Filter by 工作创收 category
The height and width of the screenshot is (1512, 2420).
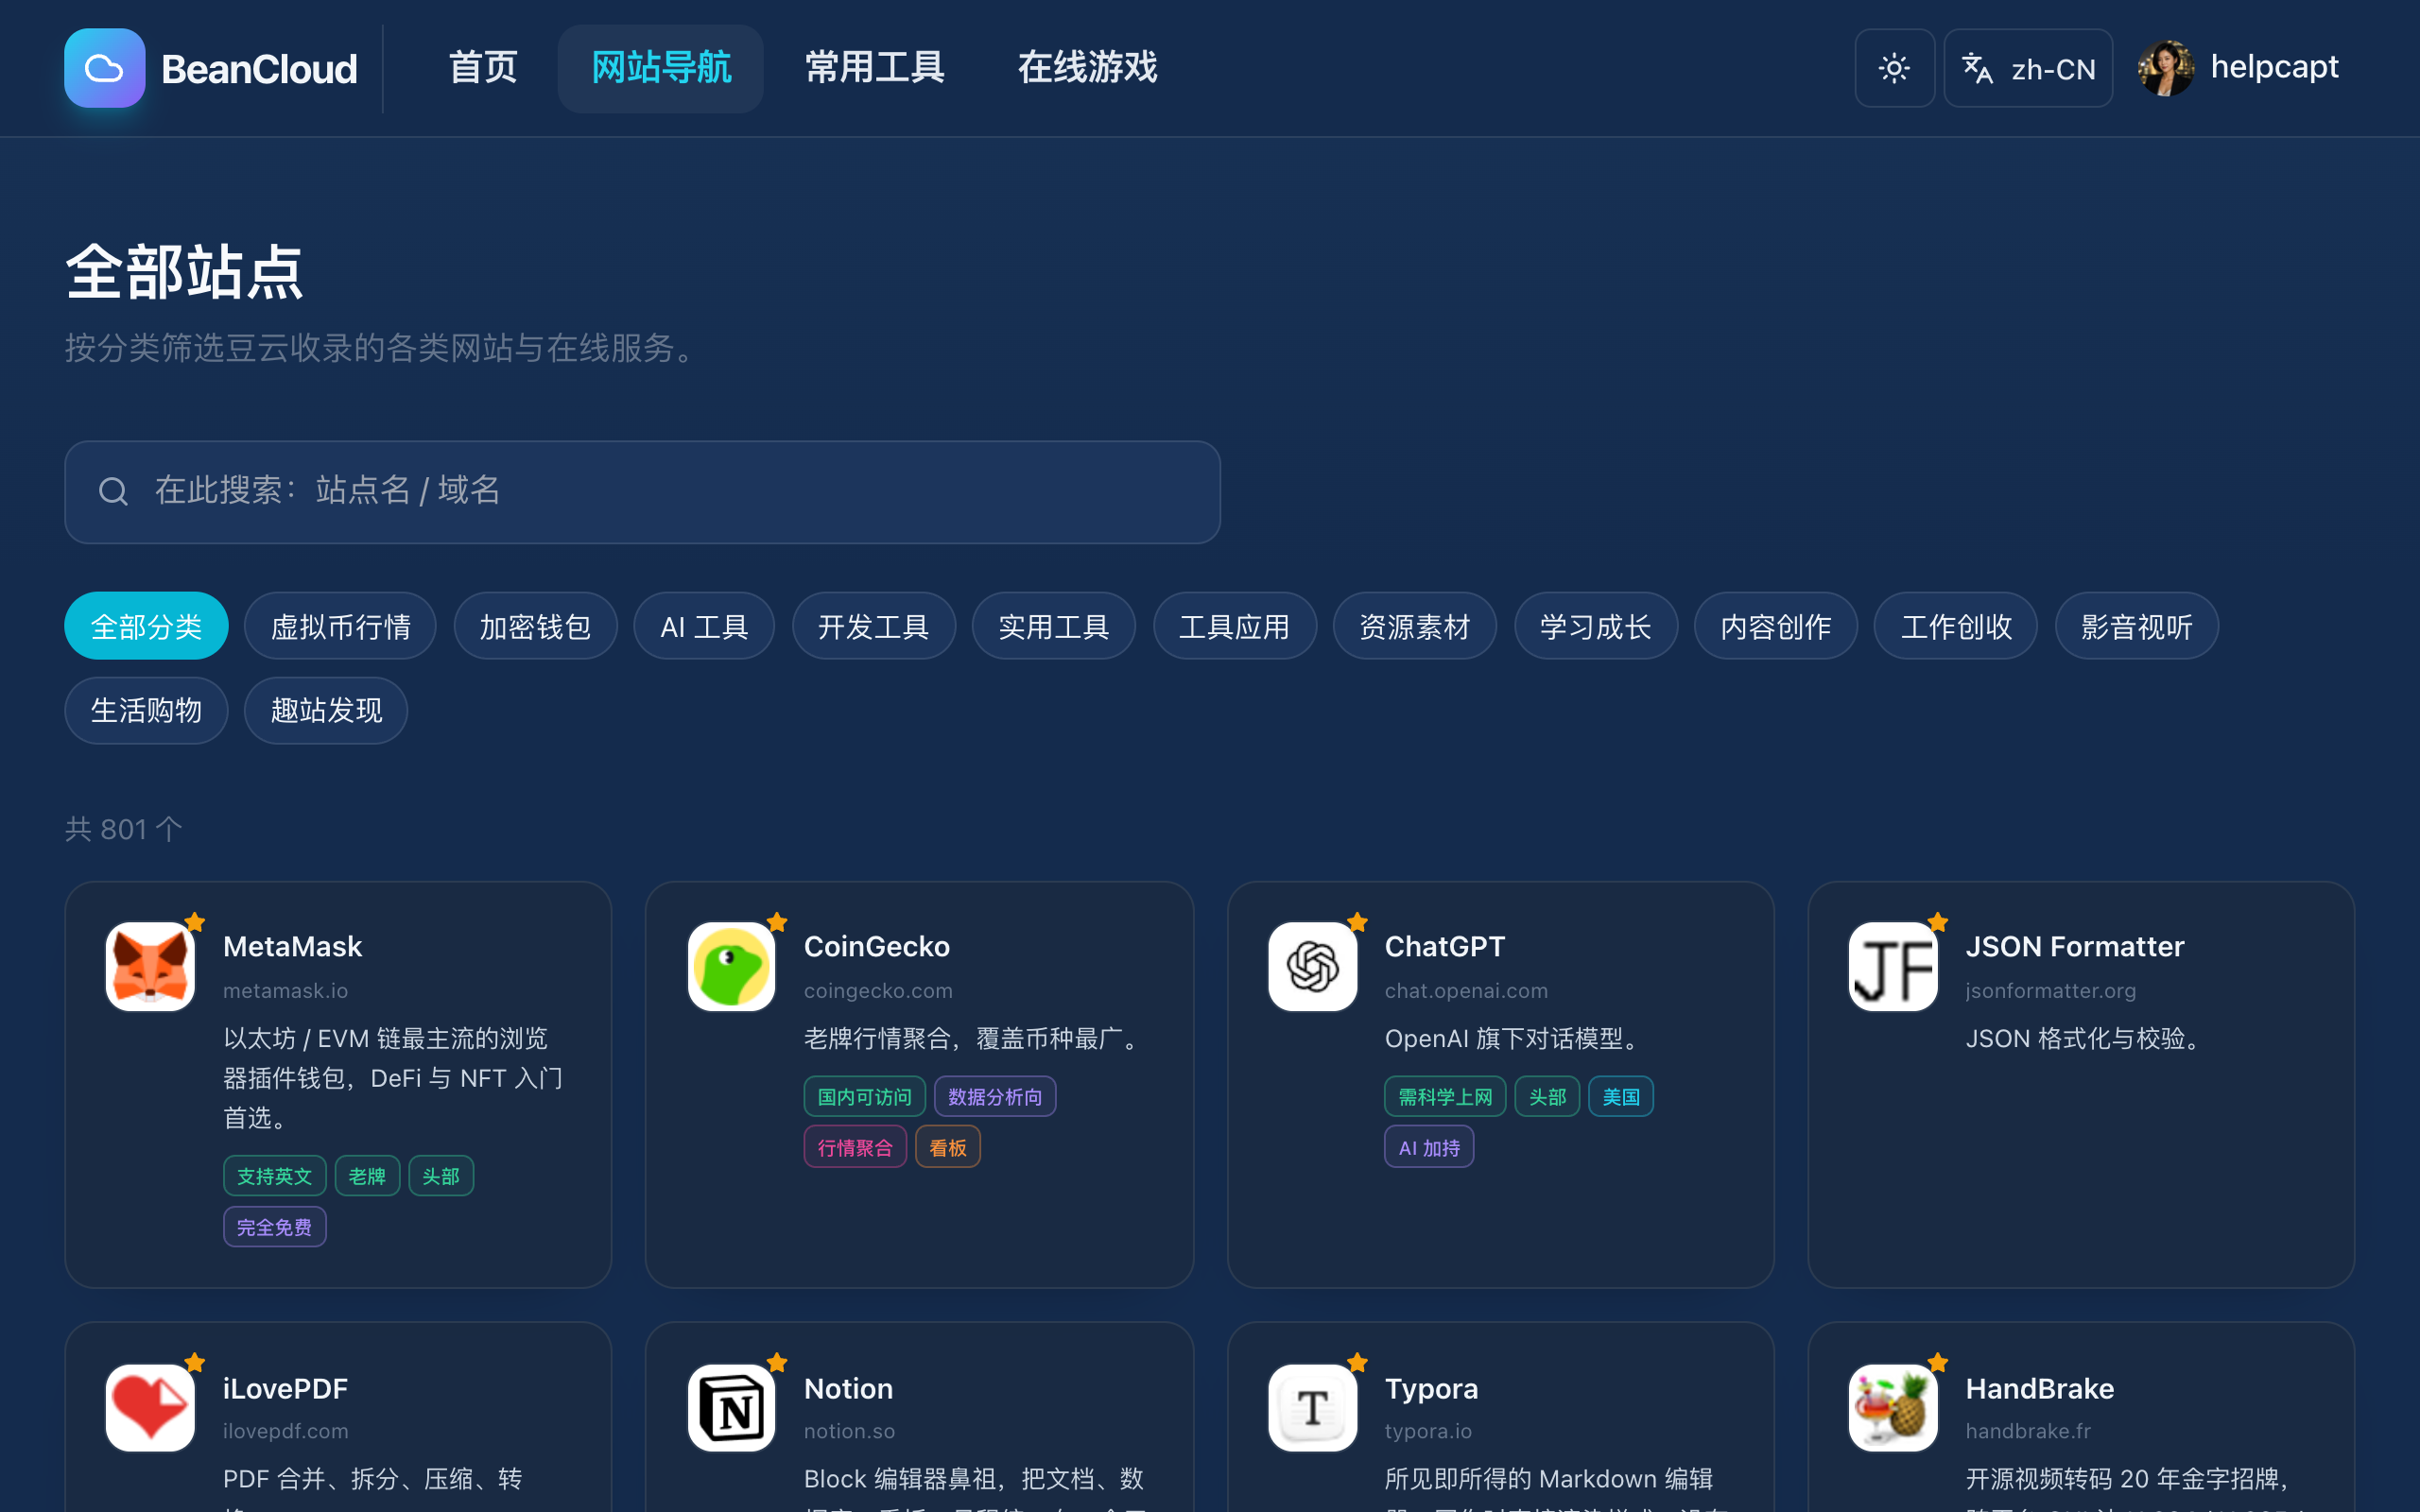click(x=1955, y=626)
